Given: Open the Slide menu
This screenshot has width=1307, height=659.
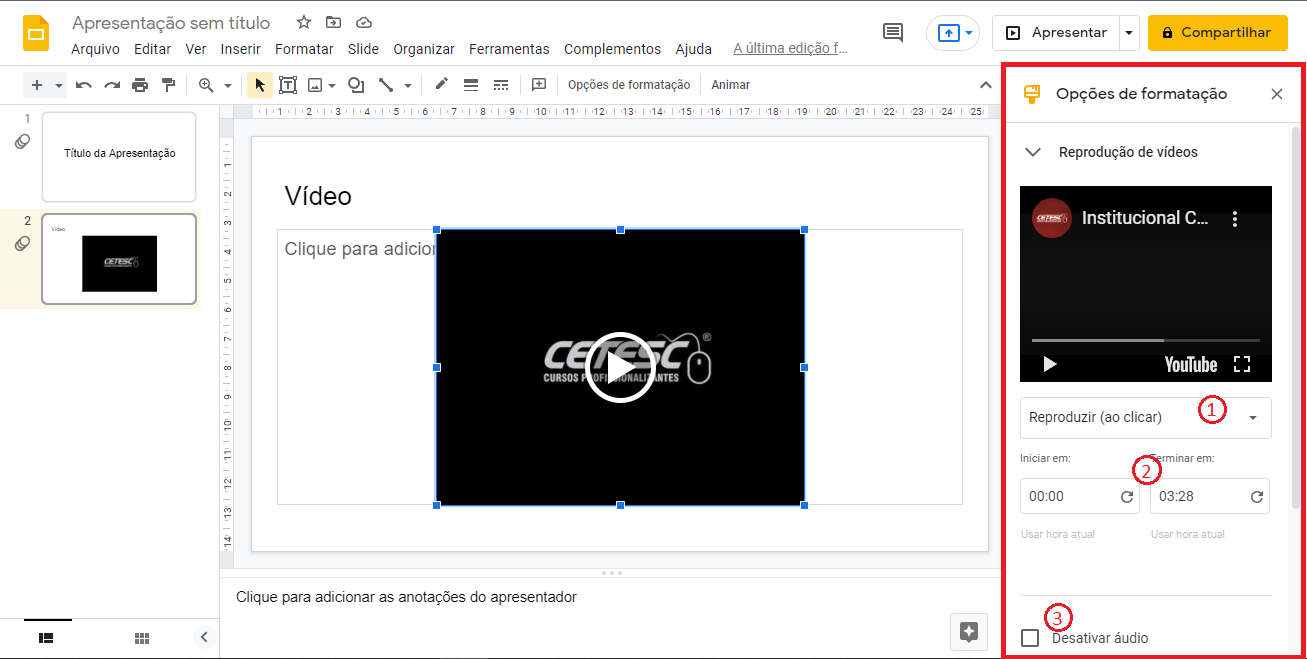Looking at the screenshot, I should pyautogui.click(x=363, y=49).
